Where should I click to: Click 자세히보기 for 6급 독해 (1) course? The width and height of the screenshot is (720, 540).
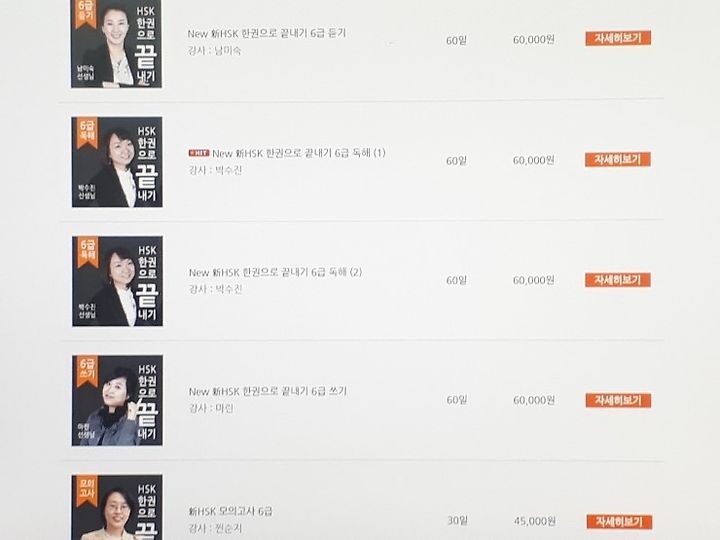click(618, 159)
